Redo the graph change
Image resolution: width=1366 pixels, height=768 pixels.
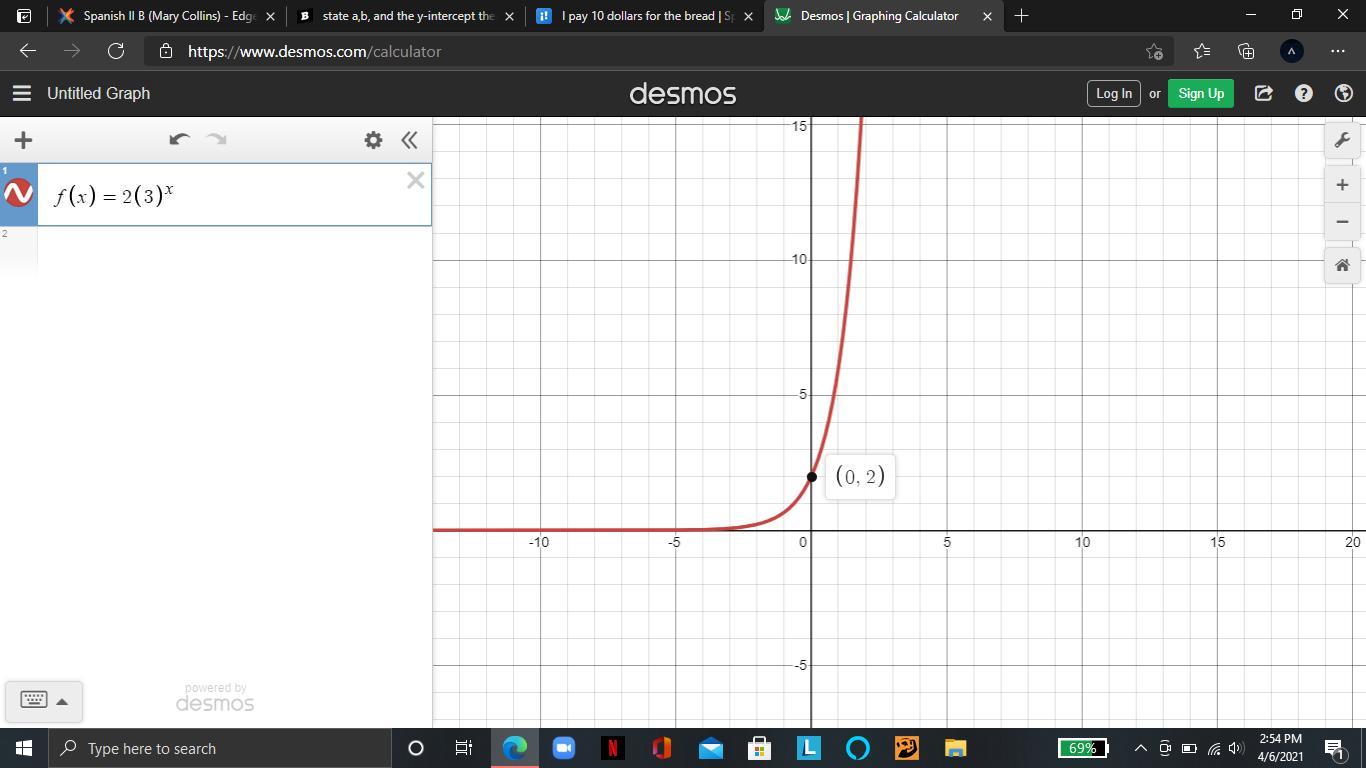click(216, 140)
